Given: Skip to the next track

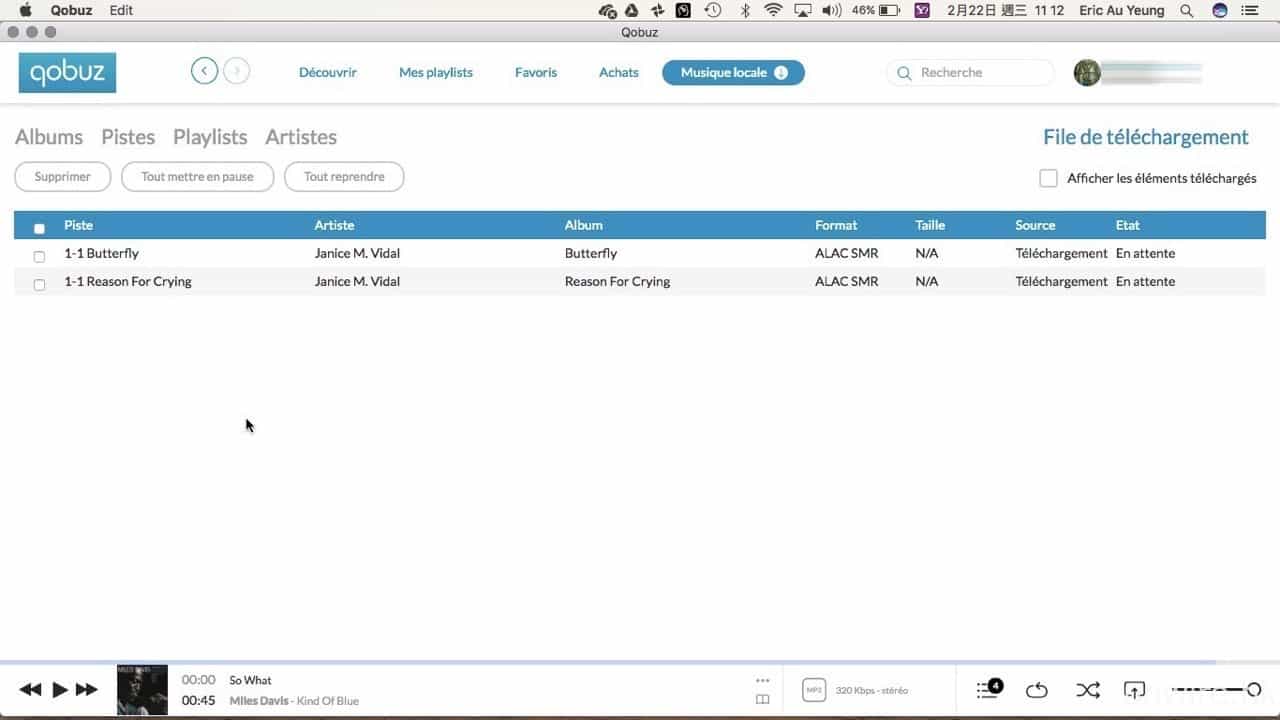Looking at the screenshot, I should coord(87,689).
